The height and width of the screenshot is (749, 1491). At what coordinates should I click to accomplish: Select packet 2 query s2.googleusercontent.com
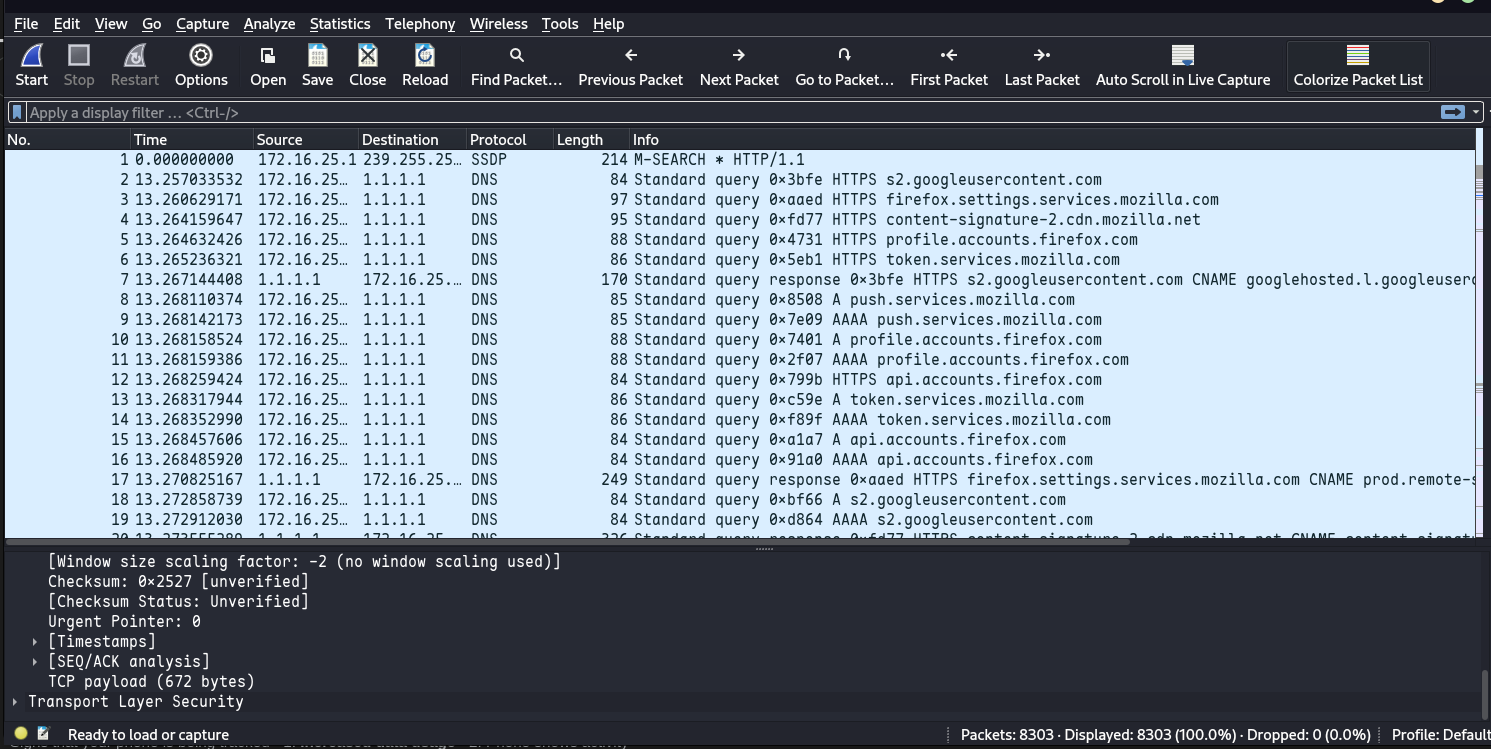click(740, 180)
